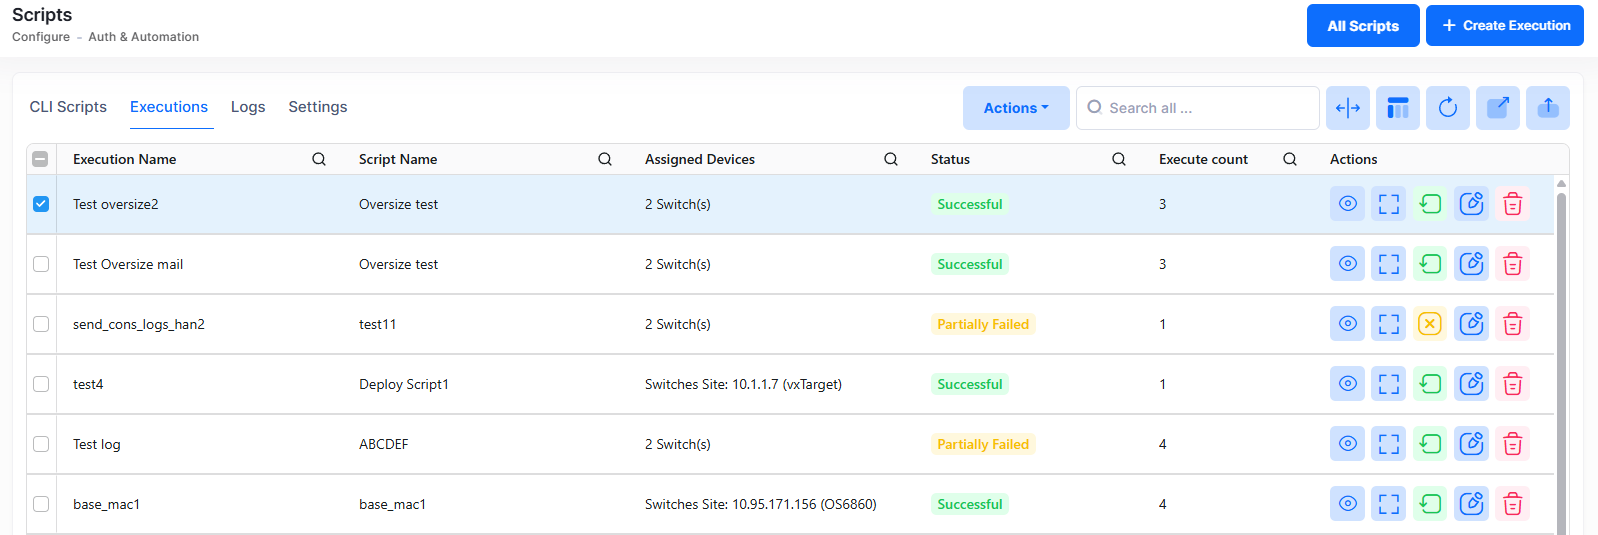This screenshot has width=1598, height=535.
Task: Re-run the Test Oversize mail execution
Action: [x=1430, y=264]
